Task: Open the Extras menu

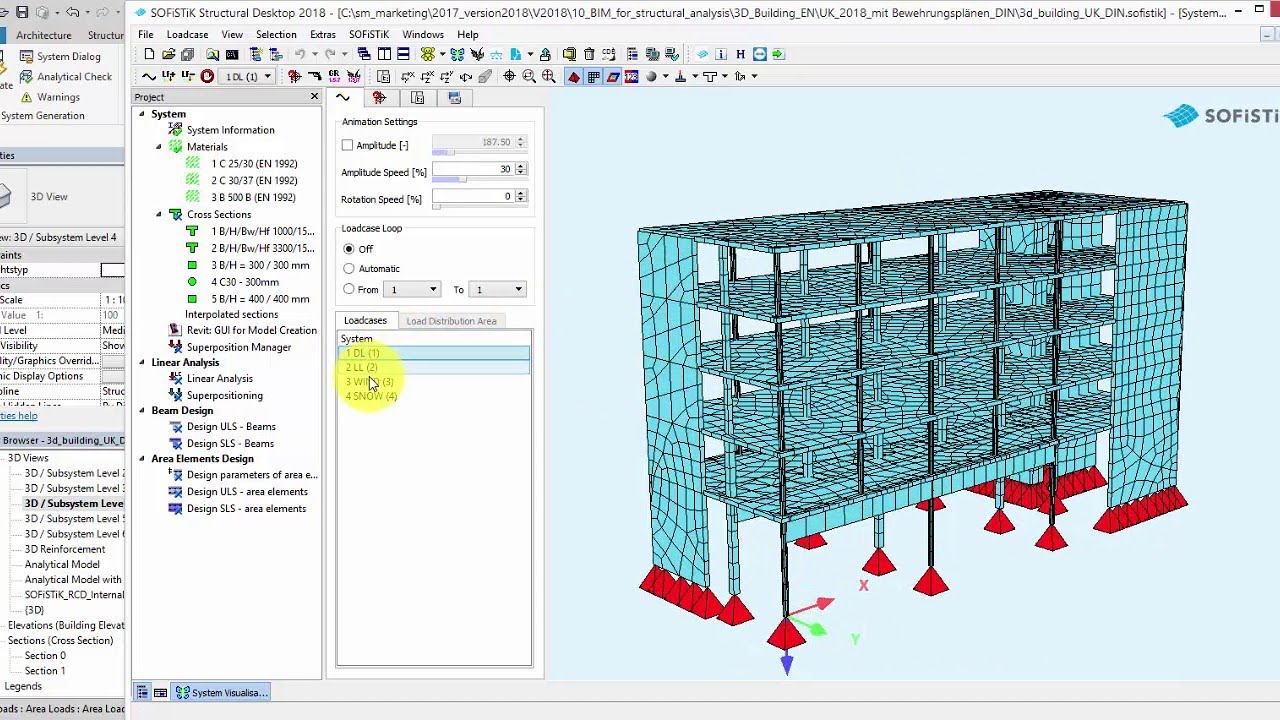Action: [x=323, y=34]
